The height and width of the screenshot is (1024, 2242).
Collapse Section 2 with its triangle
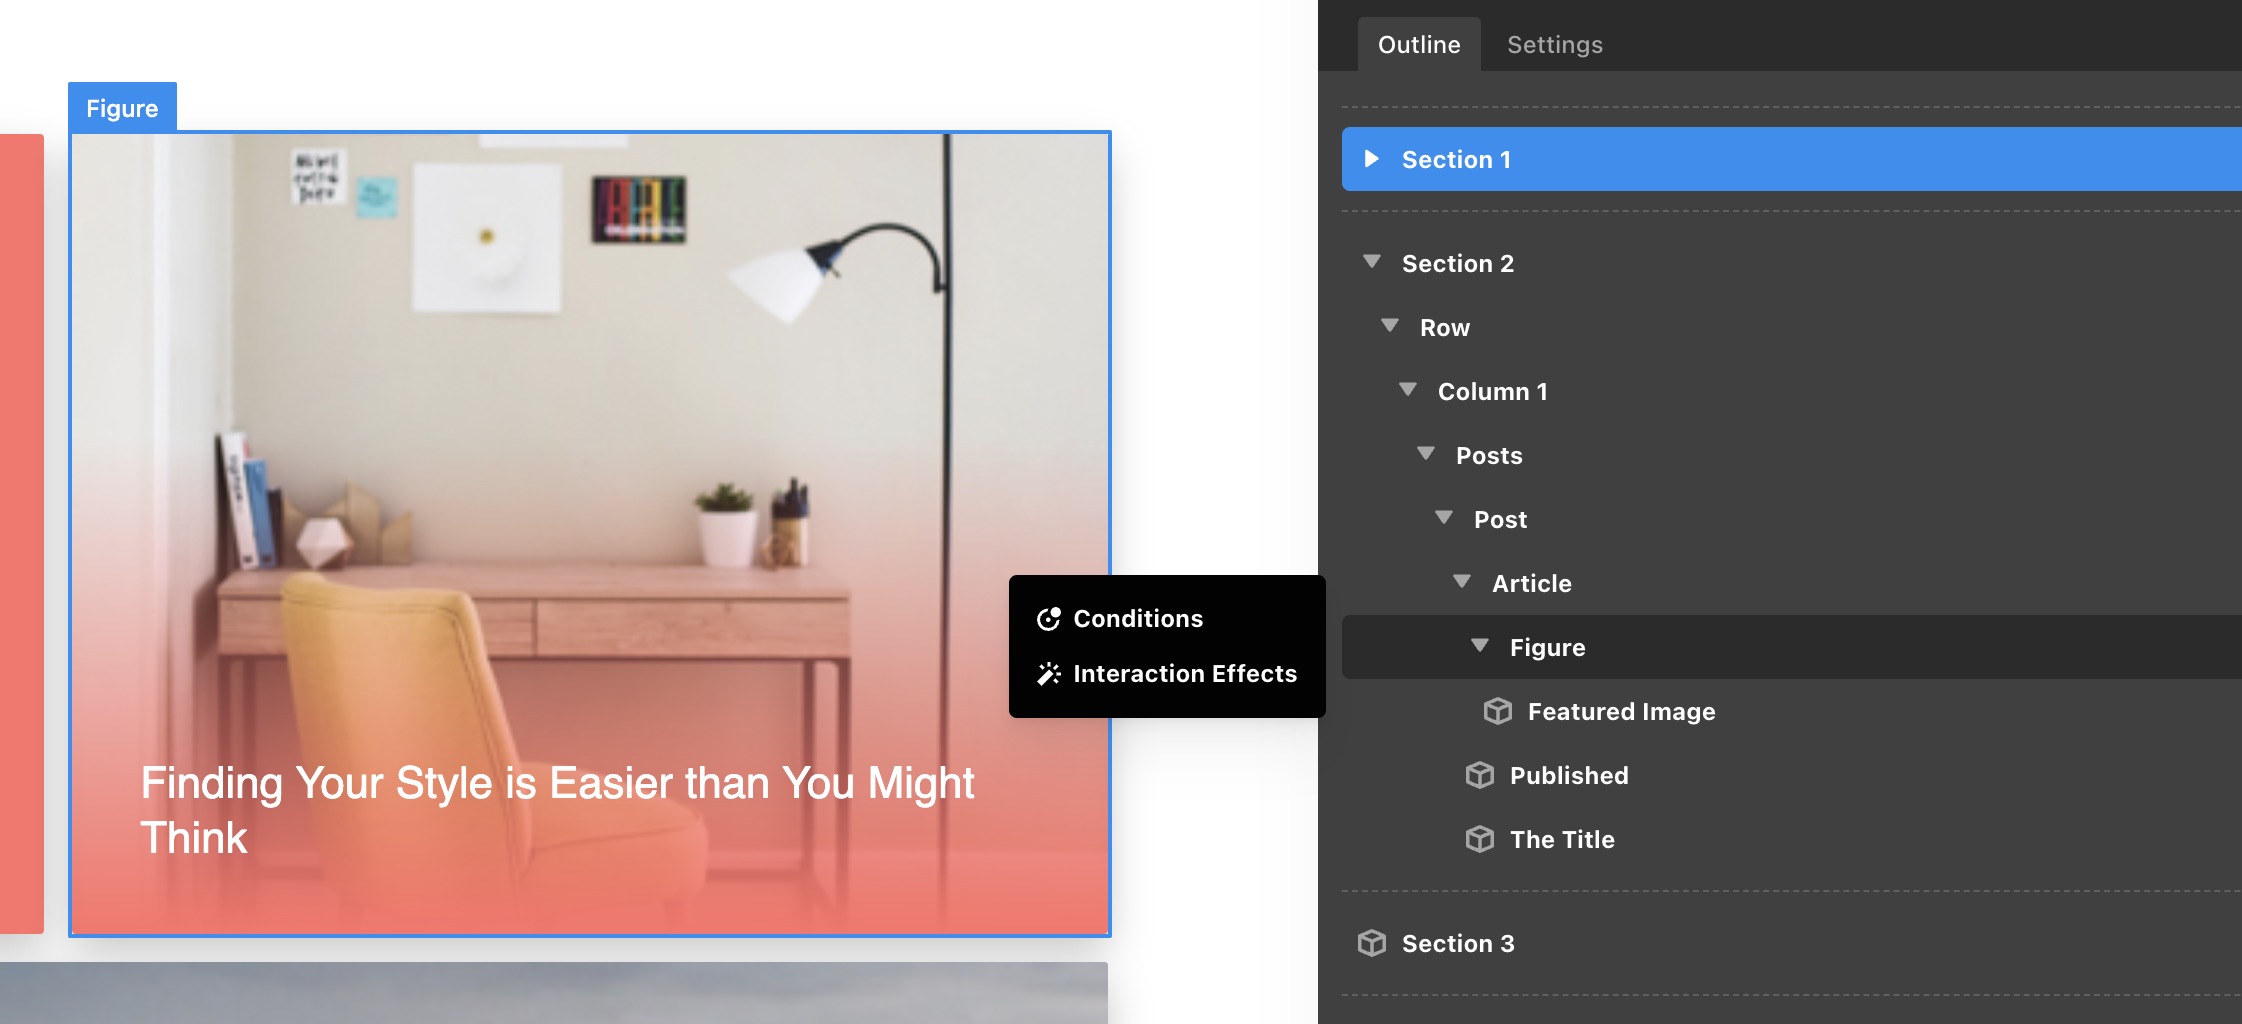click(x=1372, y=262)
